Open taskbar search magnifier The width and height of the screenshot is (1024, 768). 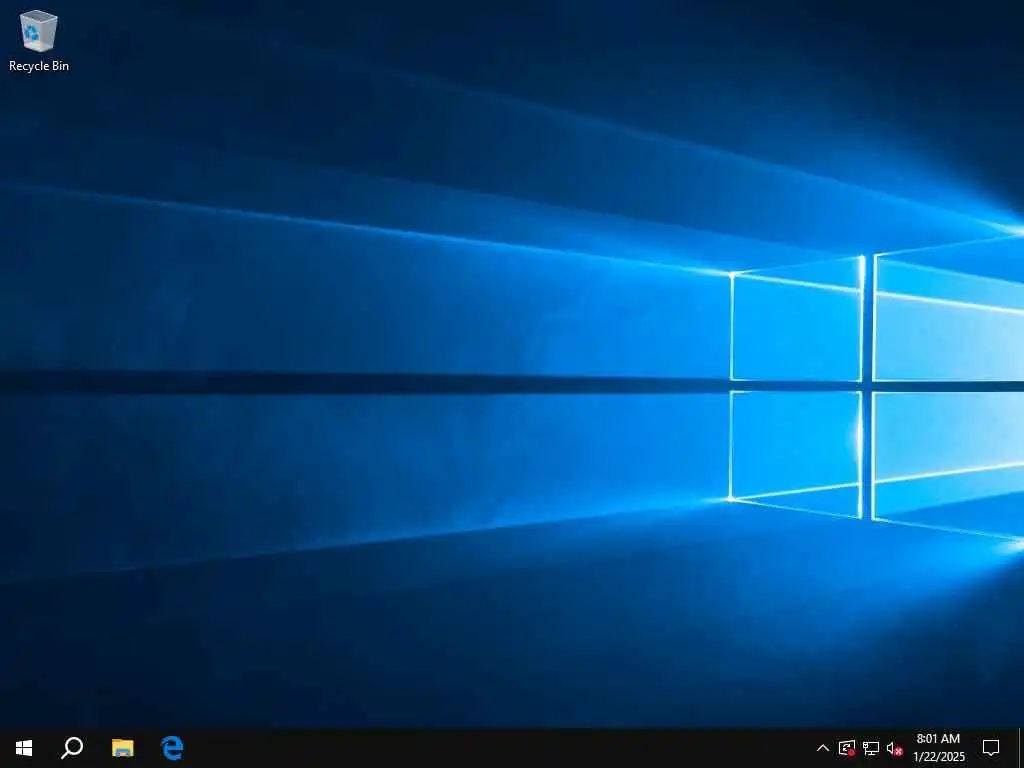click(x=72, y=748)
